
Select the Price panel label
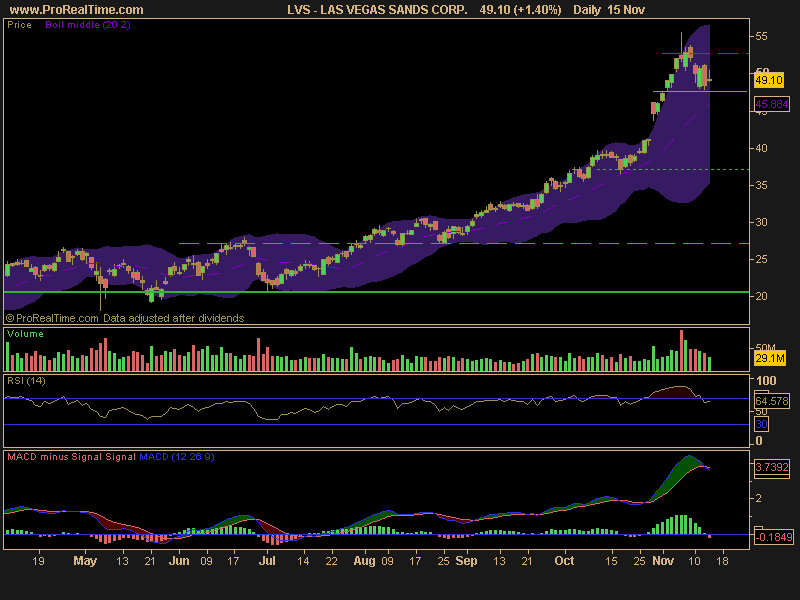pos(19,24)
